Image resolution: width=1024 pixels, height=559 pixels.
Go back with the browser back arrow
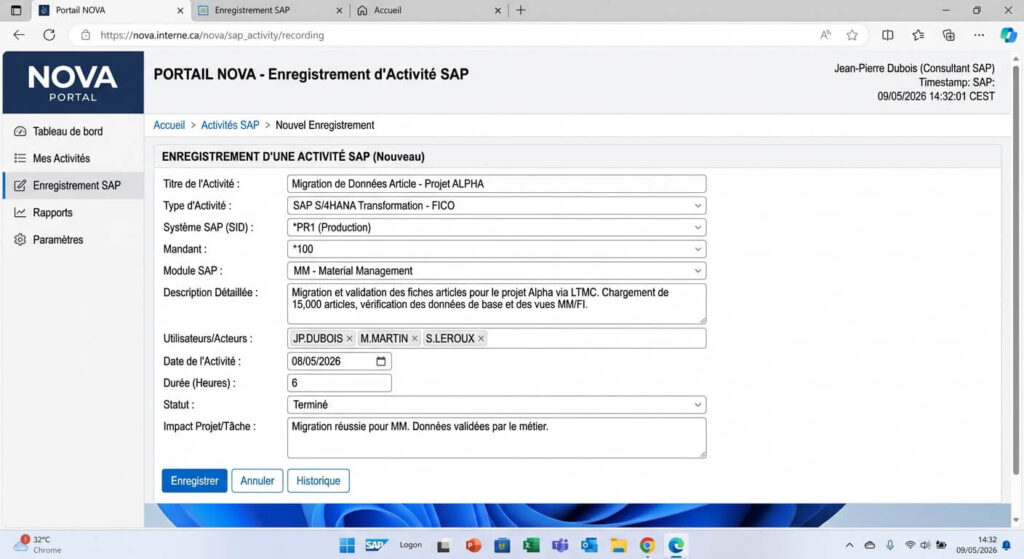click(x=19, y=35)
